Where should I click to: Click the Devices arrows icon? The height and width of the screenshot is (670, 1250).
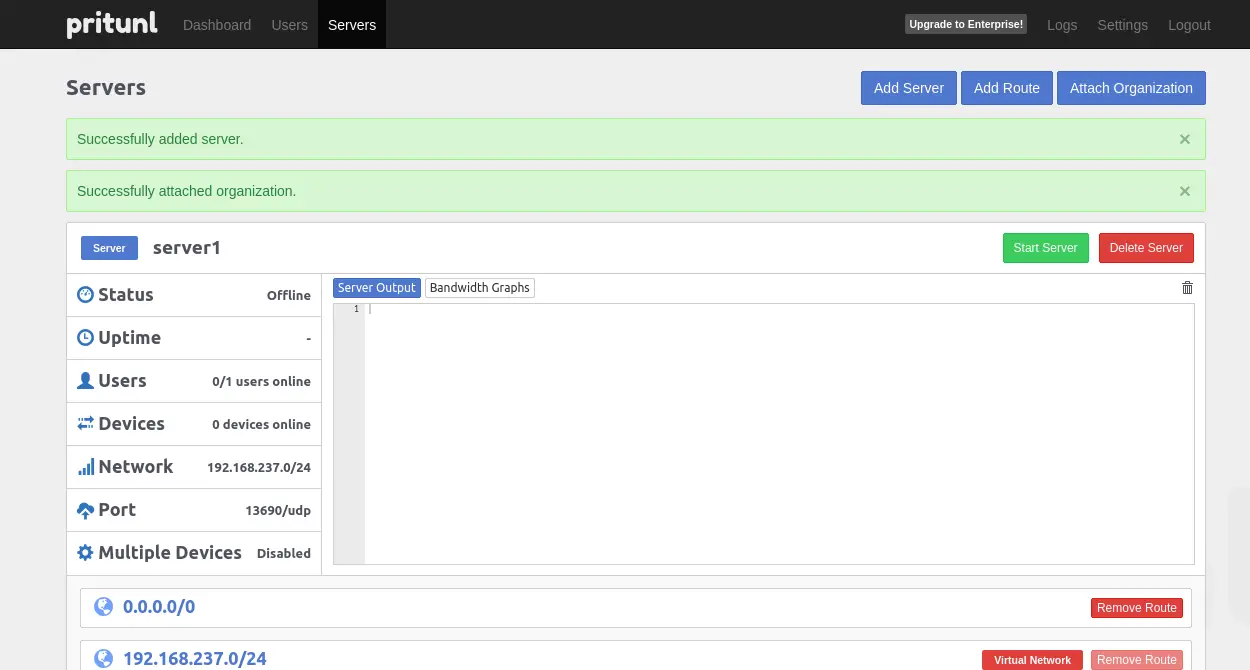[85, 424]
